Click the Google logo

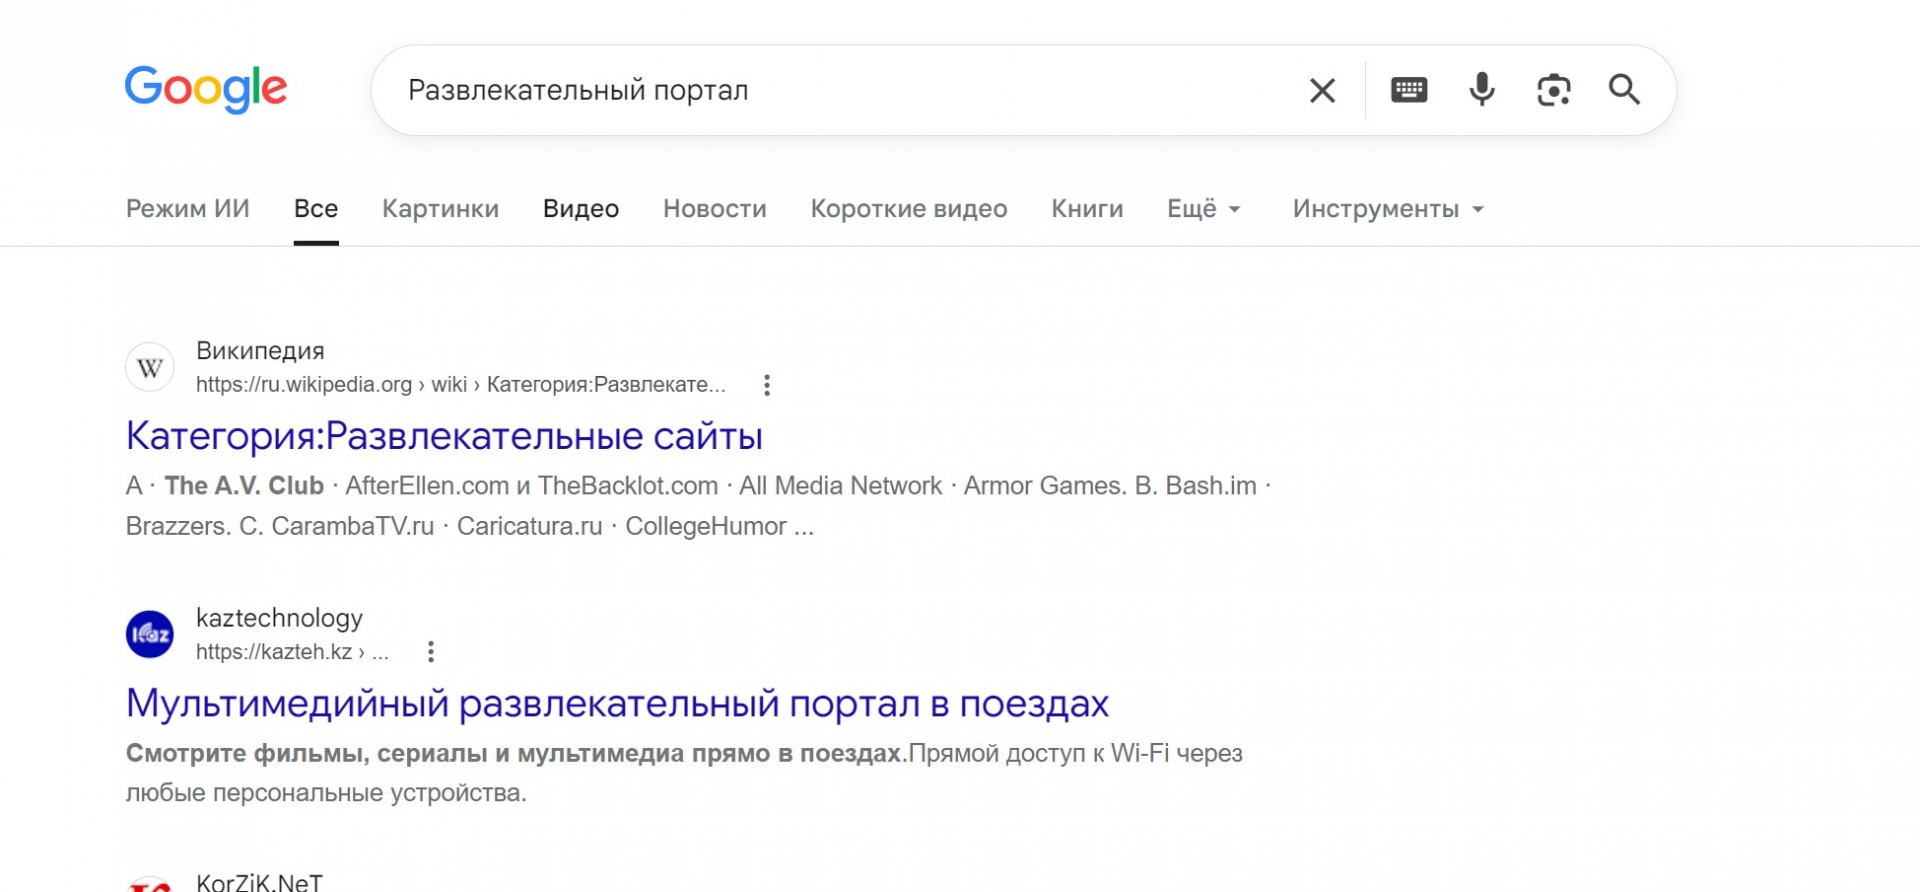pos(206,90)
